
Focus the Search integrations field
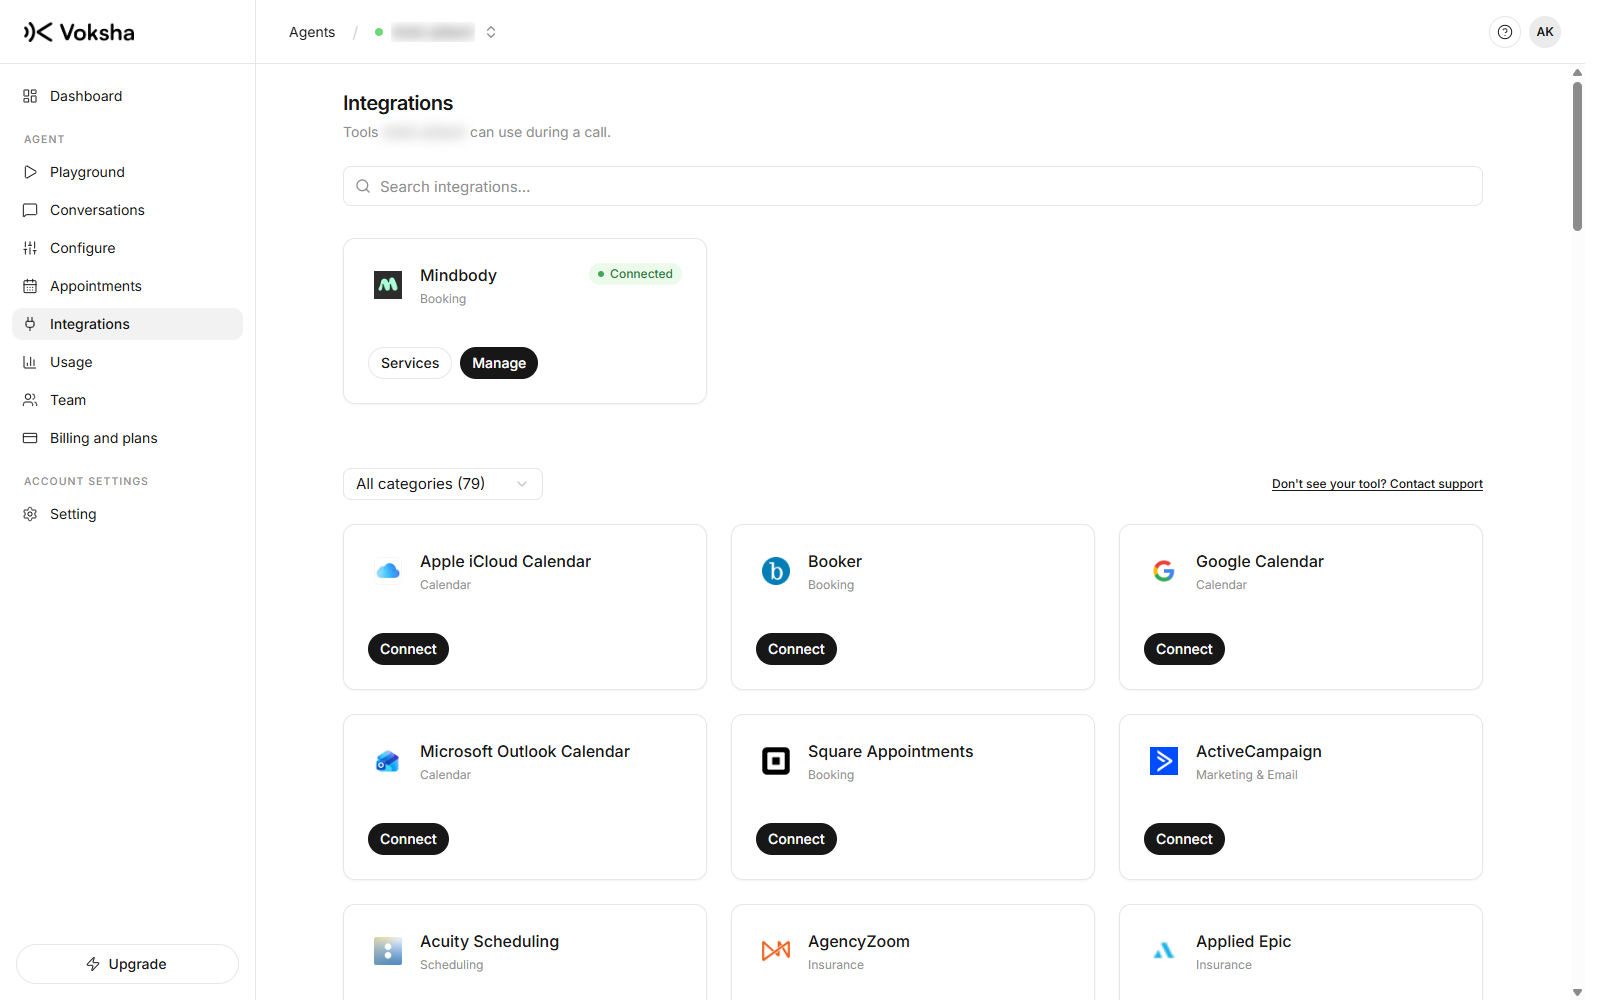tap(913, 186)
